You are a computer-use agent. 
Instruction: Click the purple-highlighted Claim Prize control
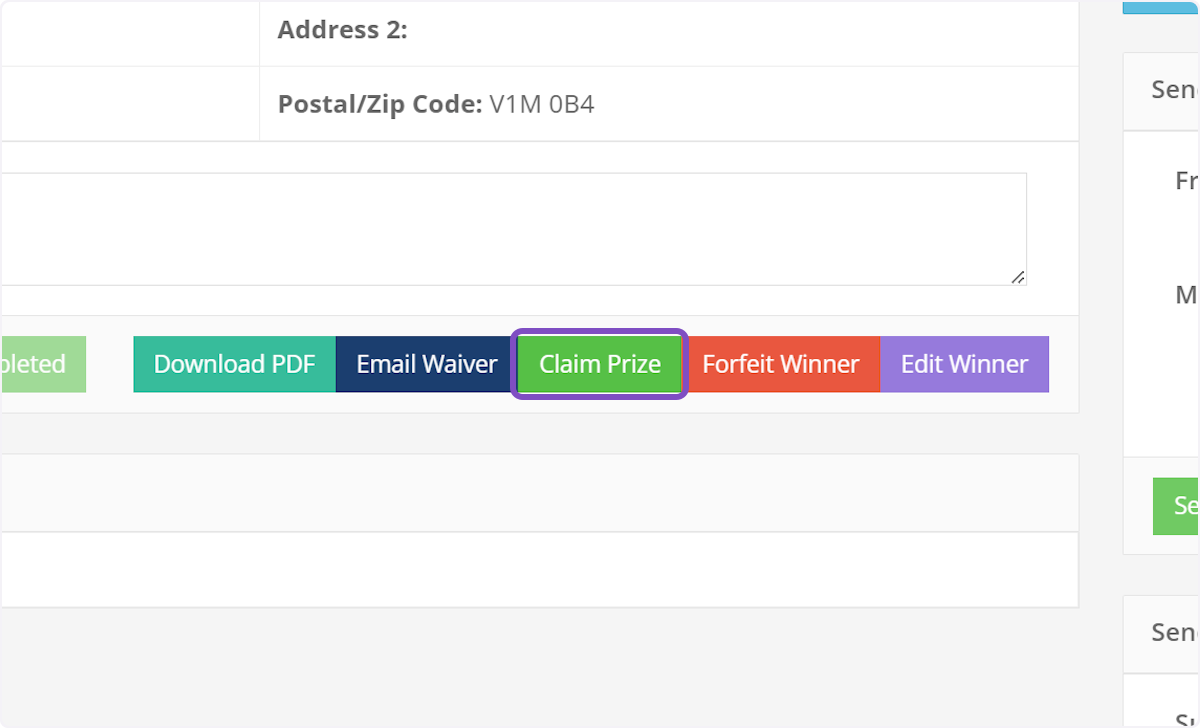(599, 364)
